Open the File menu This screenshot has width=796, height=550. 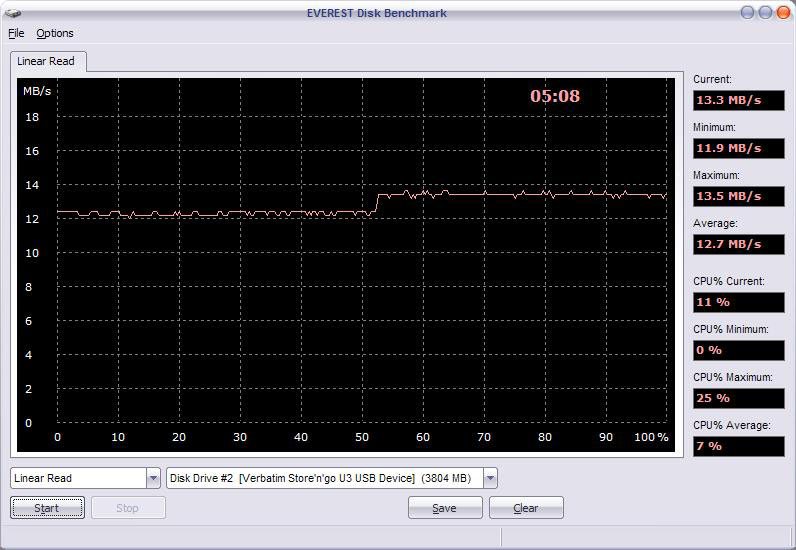pyautogui.click(x=16, y=34)
